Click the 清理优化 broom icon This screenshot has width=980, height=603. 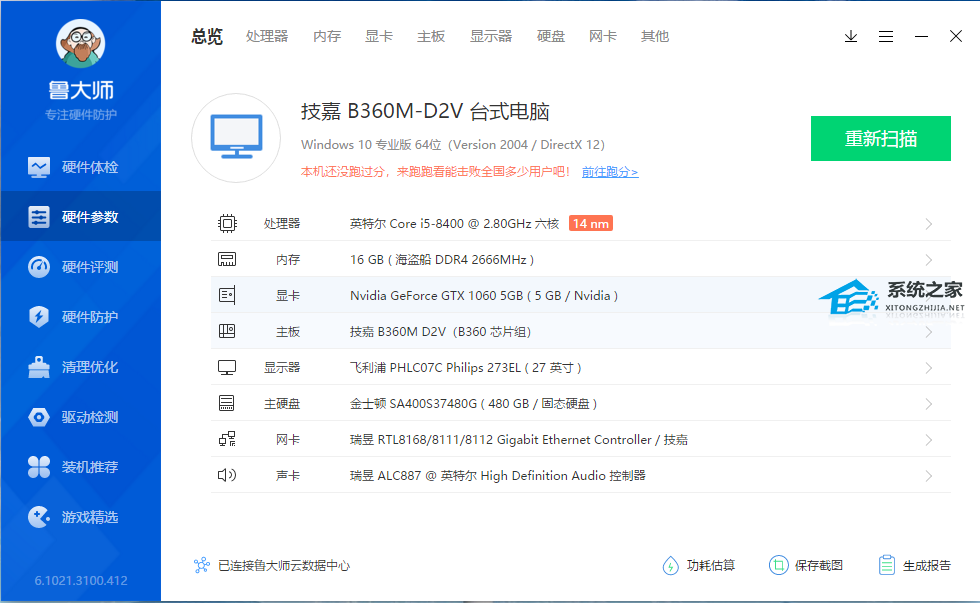pyautogui.click(x=39, y=367)
